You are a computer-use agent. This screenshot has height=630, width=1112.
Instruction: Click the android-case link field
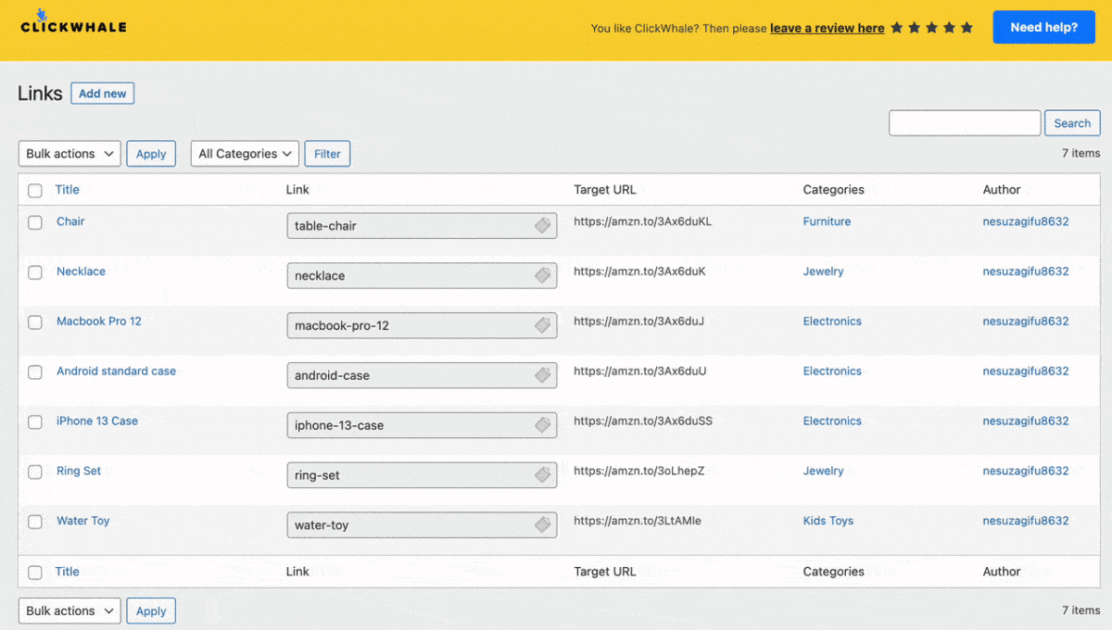point(422,375)
